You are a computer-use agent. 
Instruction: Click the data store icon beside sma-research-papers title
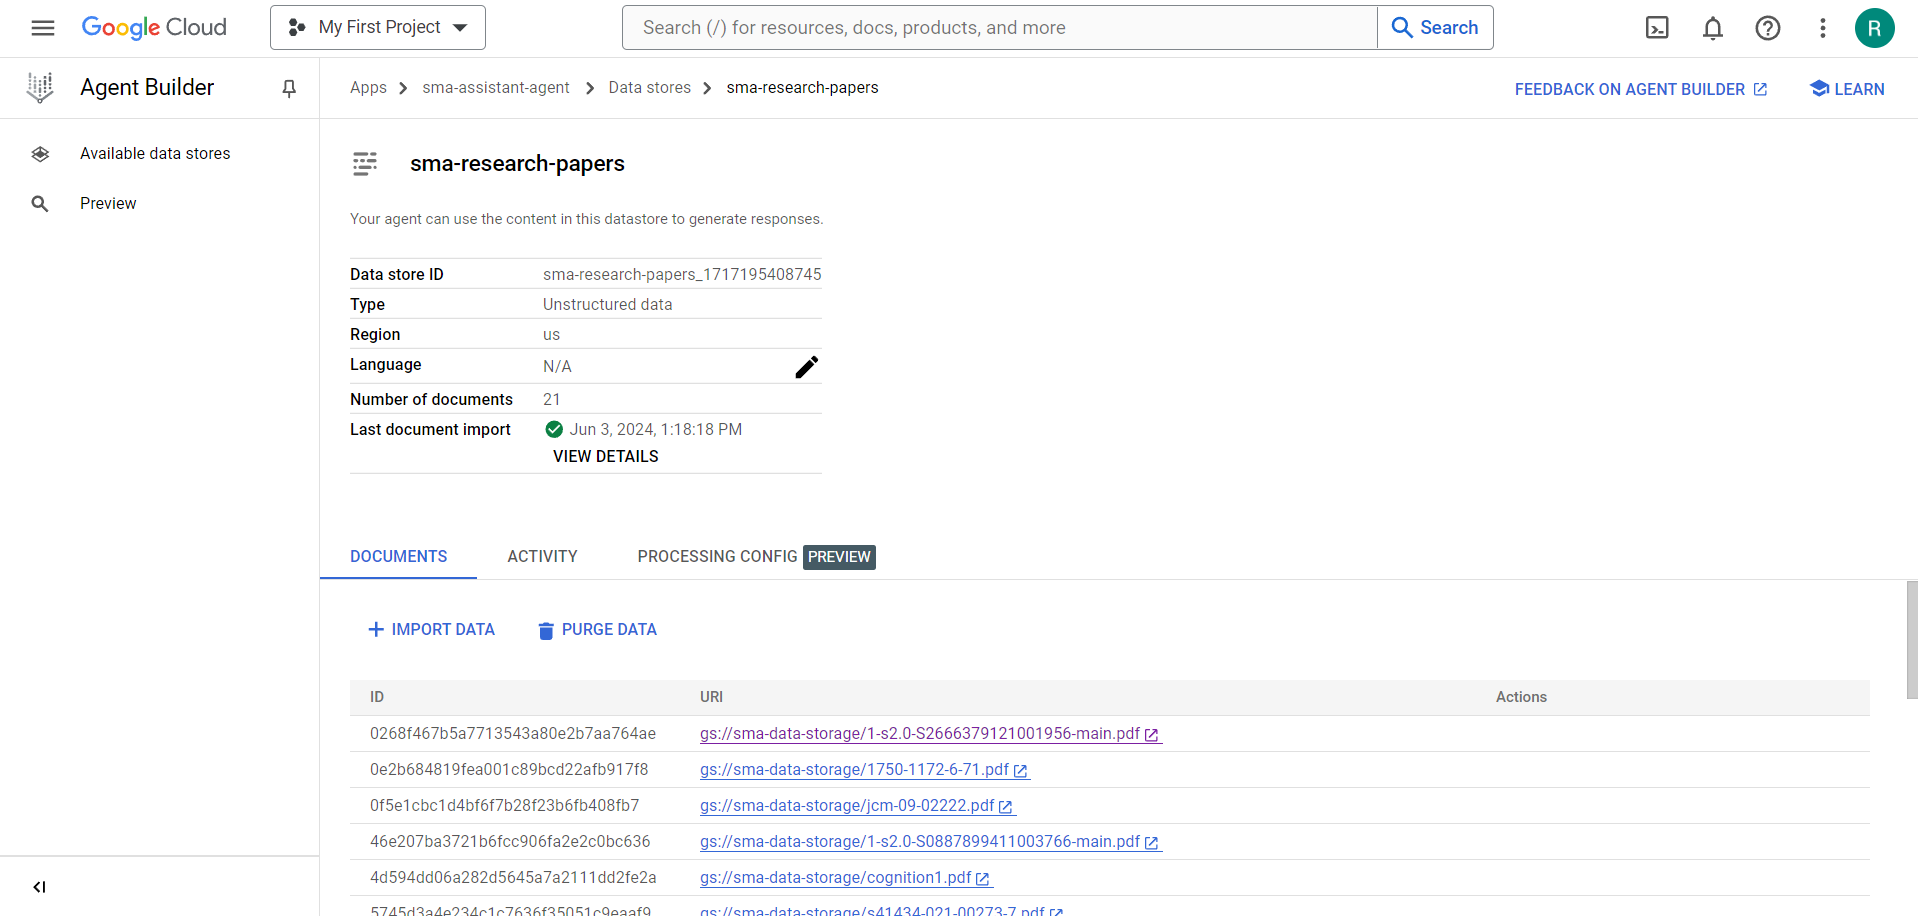click(x=365, y=164)
